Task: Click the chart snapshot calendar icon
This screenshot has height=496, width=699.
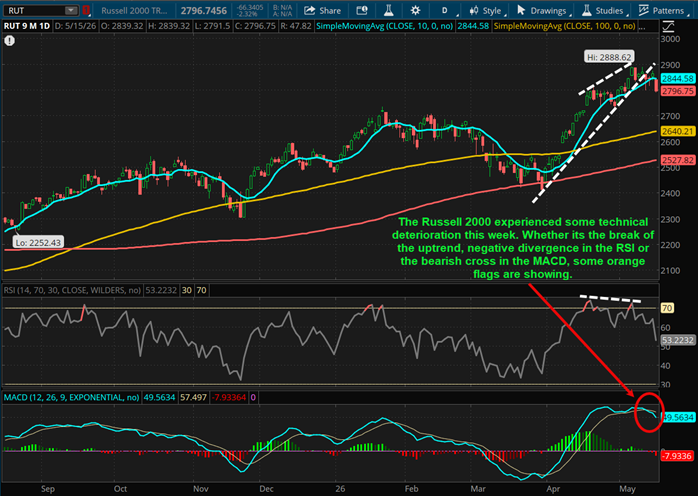Action: click(x=362, y=10)
